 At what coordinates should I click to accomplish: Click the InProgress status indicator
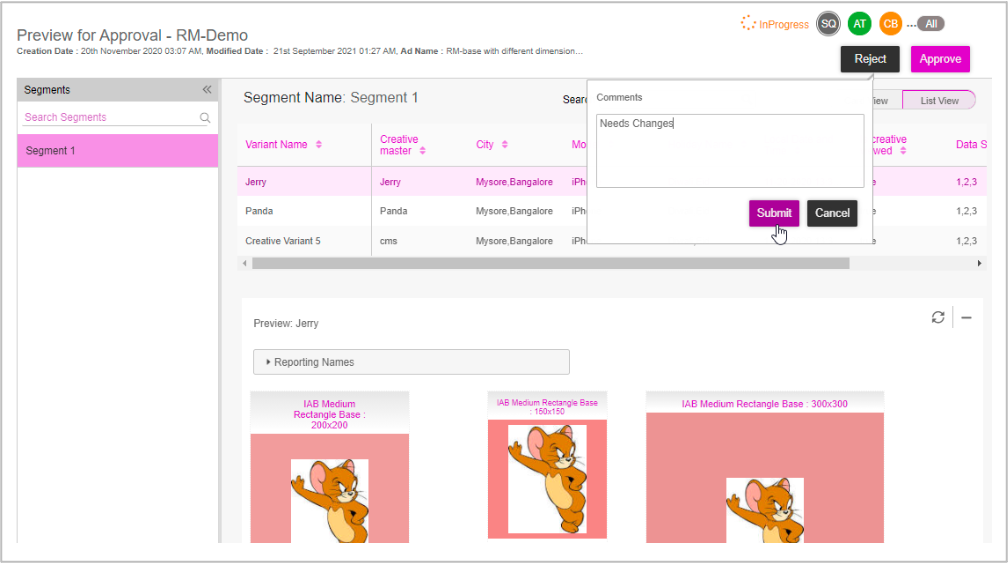pos(775,24)
